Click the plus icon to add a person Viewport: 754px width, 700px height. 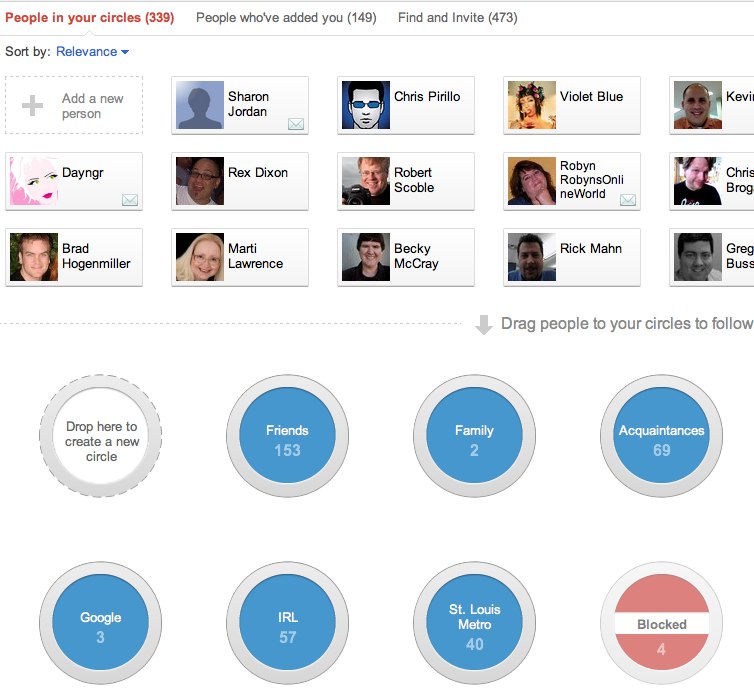click(33, 106)
